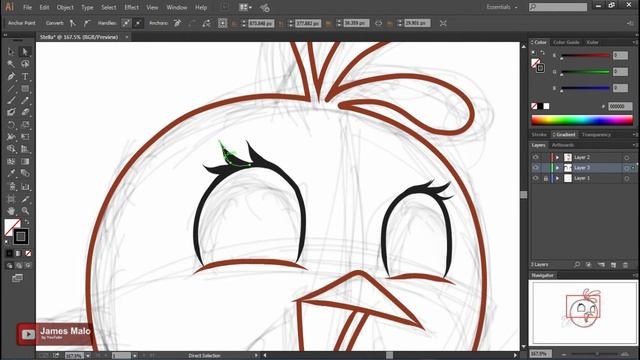Viewport: 640px width, 360px height.
Task: Select the Line Segment tool
Action: 11,89
